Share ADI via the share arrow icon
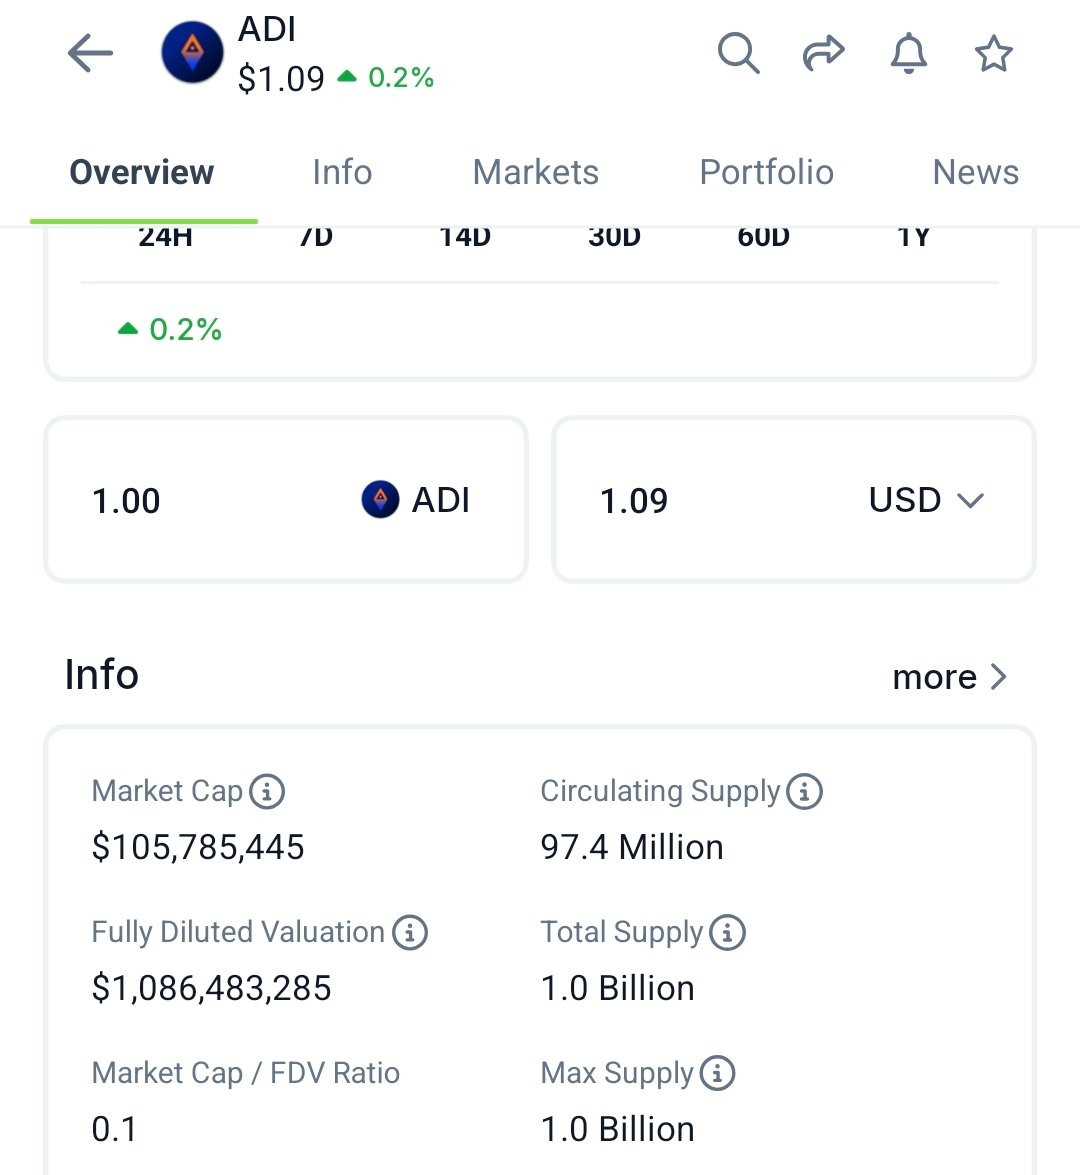The image size is (1080, 1175). click(823, 53)
